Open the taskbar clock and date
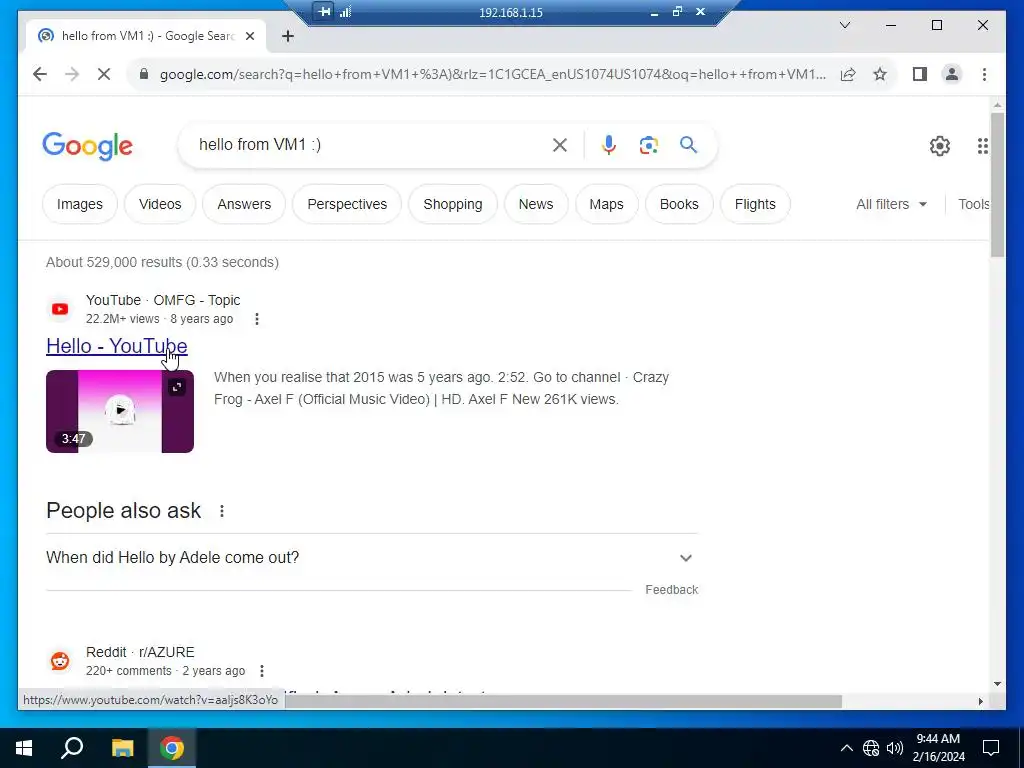Screen dimensions: 1024x768 coord(938,748)
